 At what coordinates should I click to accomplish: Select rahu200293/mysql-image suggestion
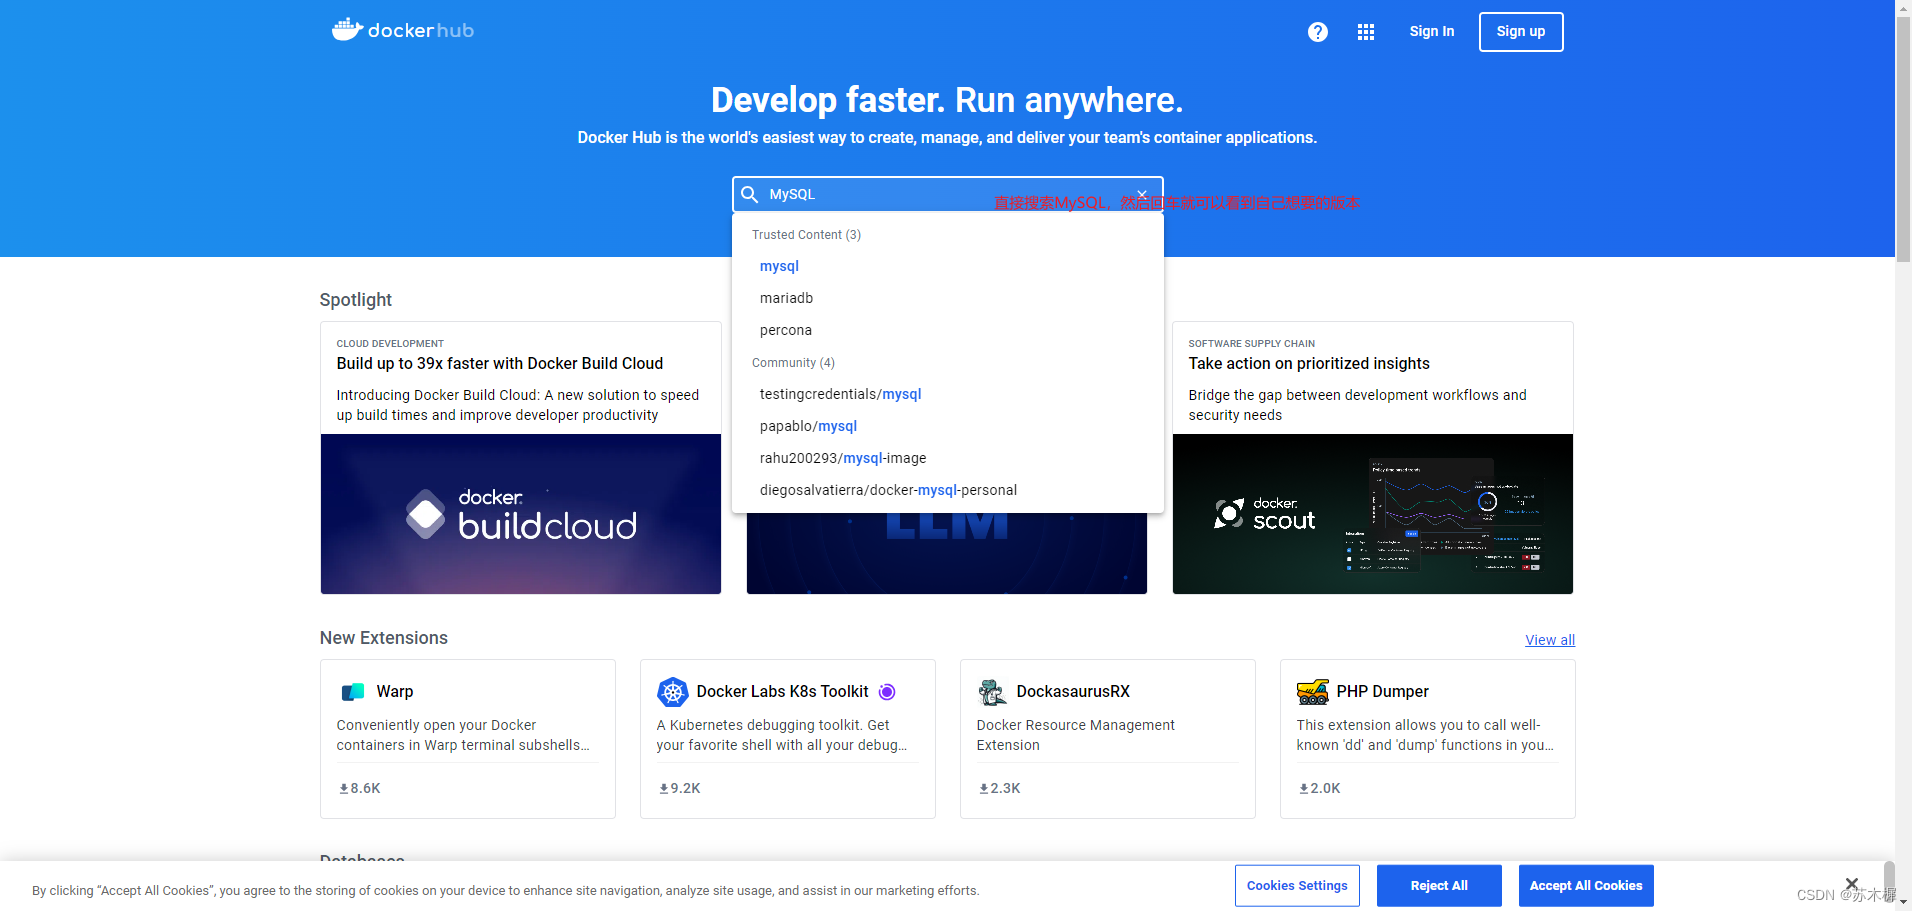coord(843,458)
